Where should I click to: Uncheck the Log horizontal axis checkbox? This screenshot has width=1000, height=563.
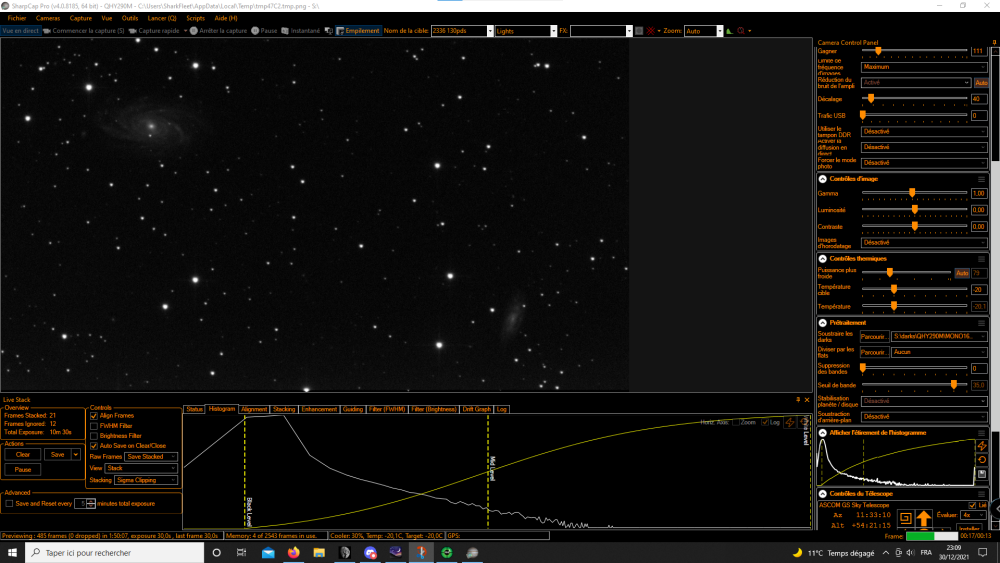click(765, 422)
